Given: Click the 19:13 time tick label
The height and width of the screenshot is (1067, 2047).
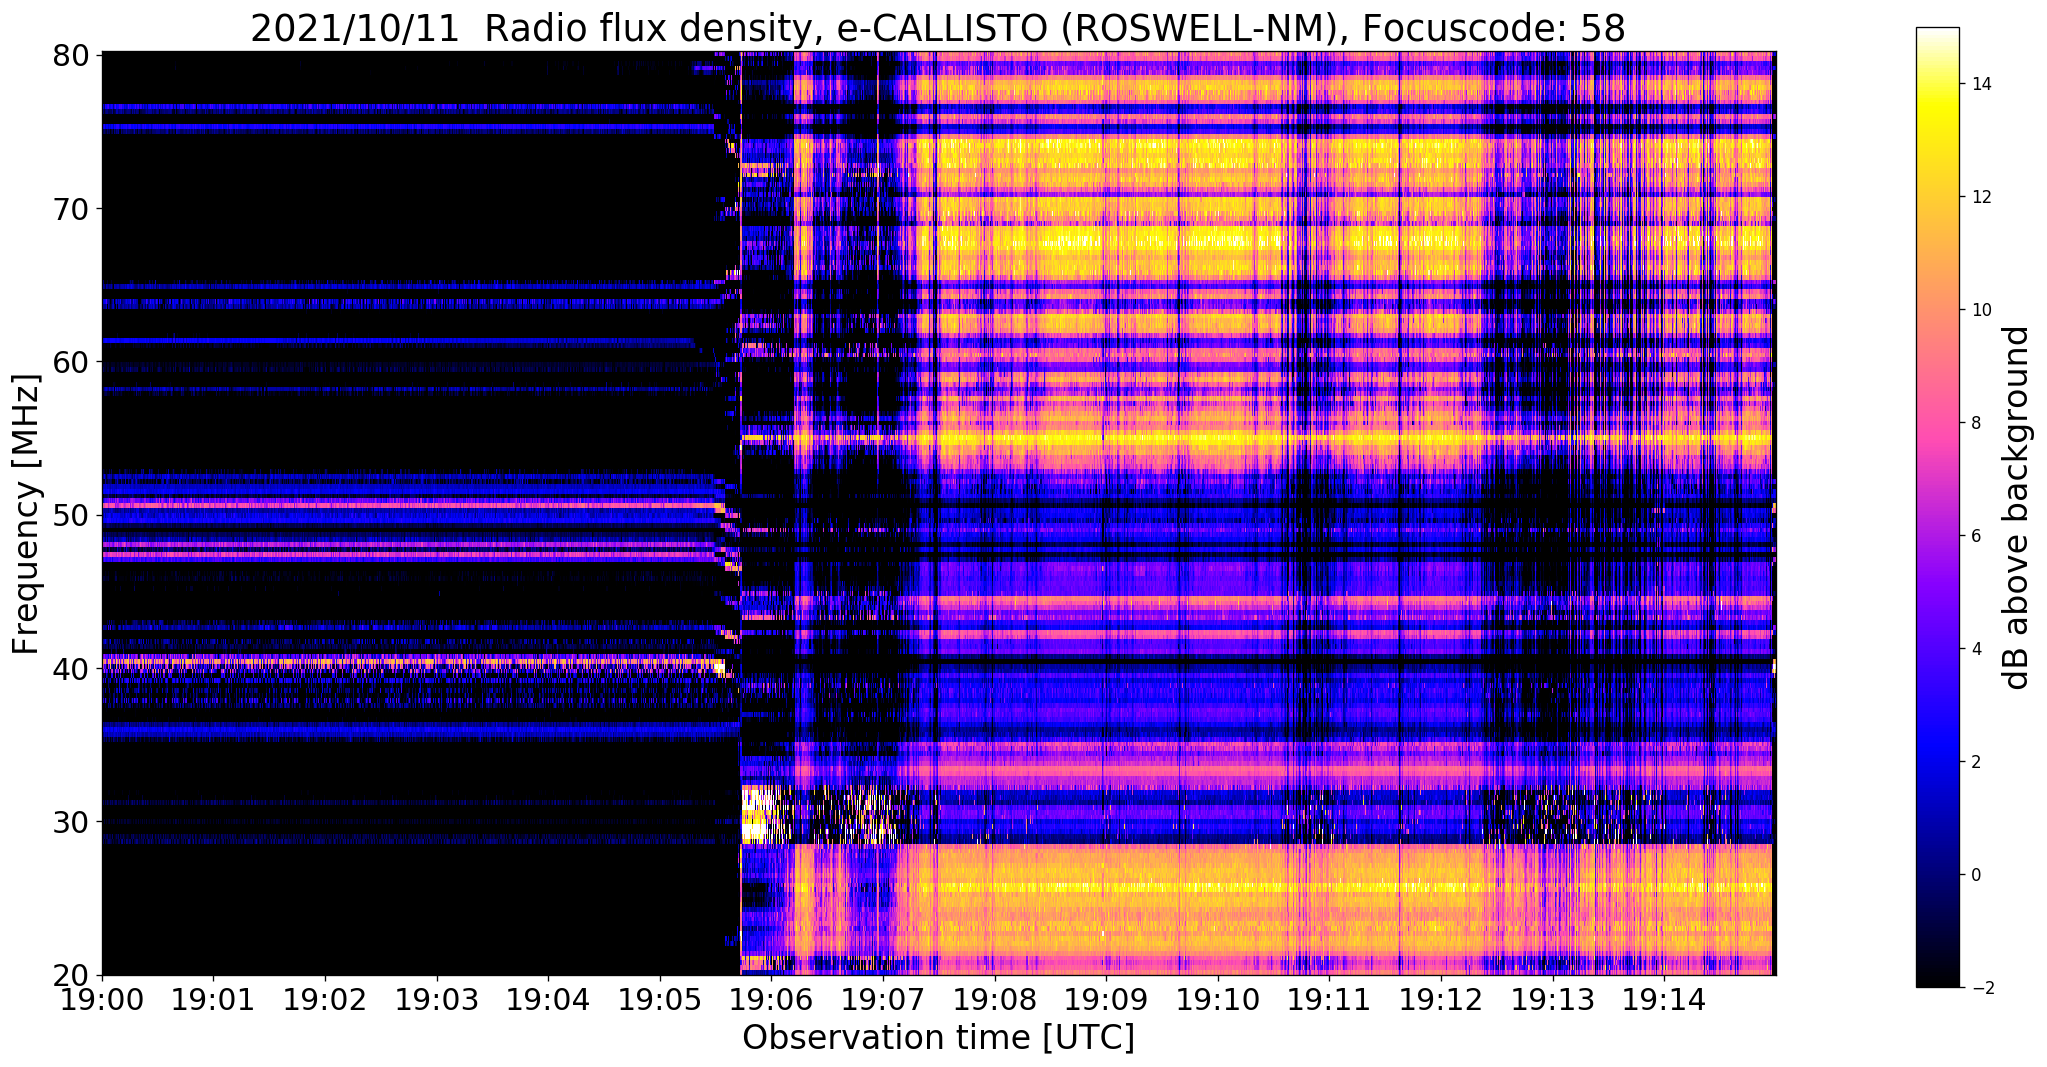Looking at the screenshot, I should 1552,1000.
